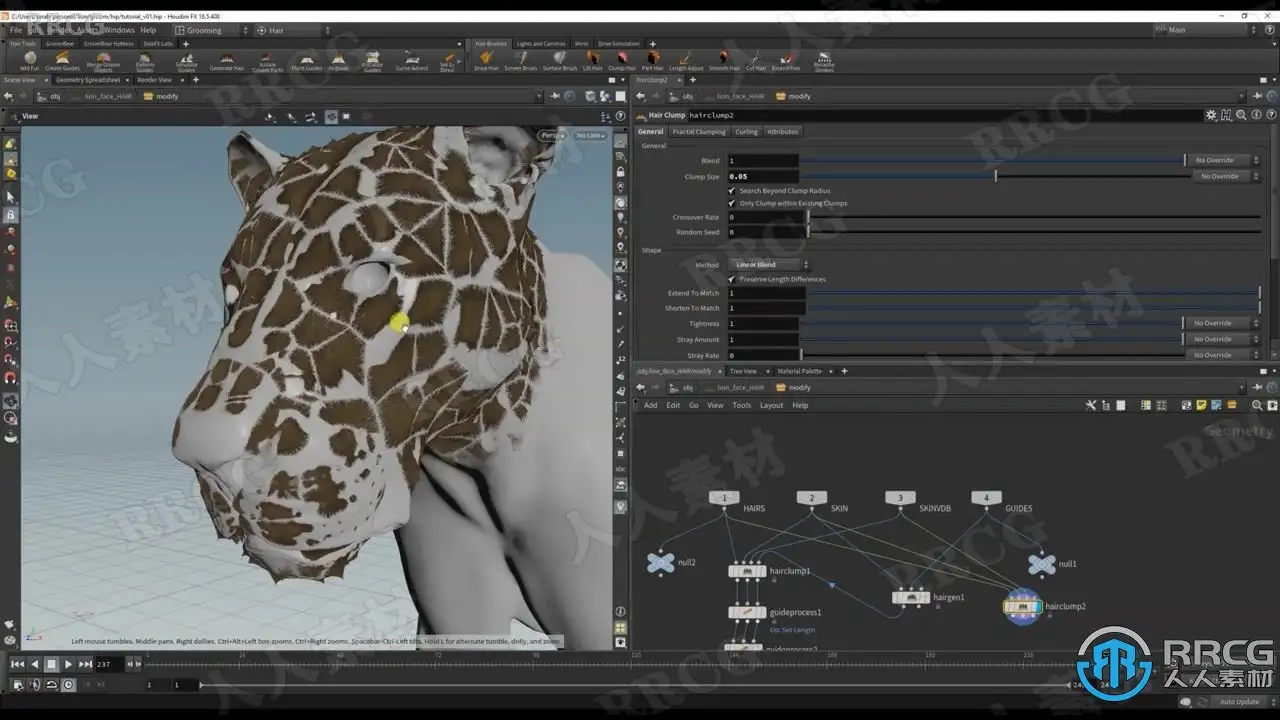Viewport: 1280px width, 720px height.
Task: Click the Clump Size slider handle
Action: pyautogui.click(x=995, y=176)
